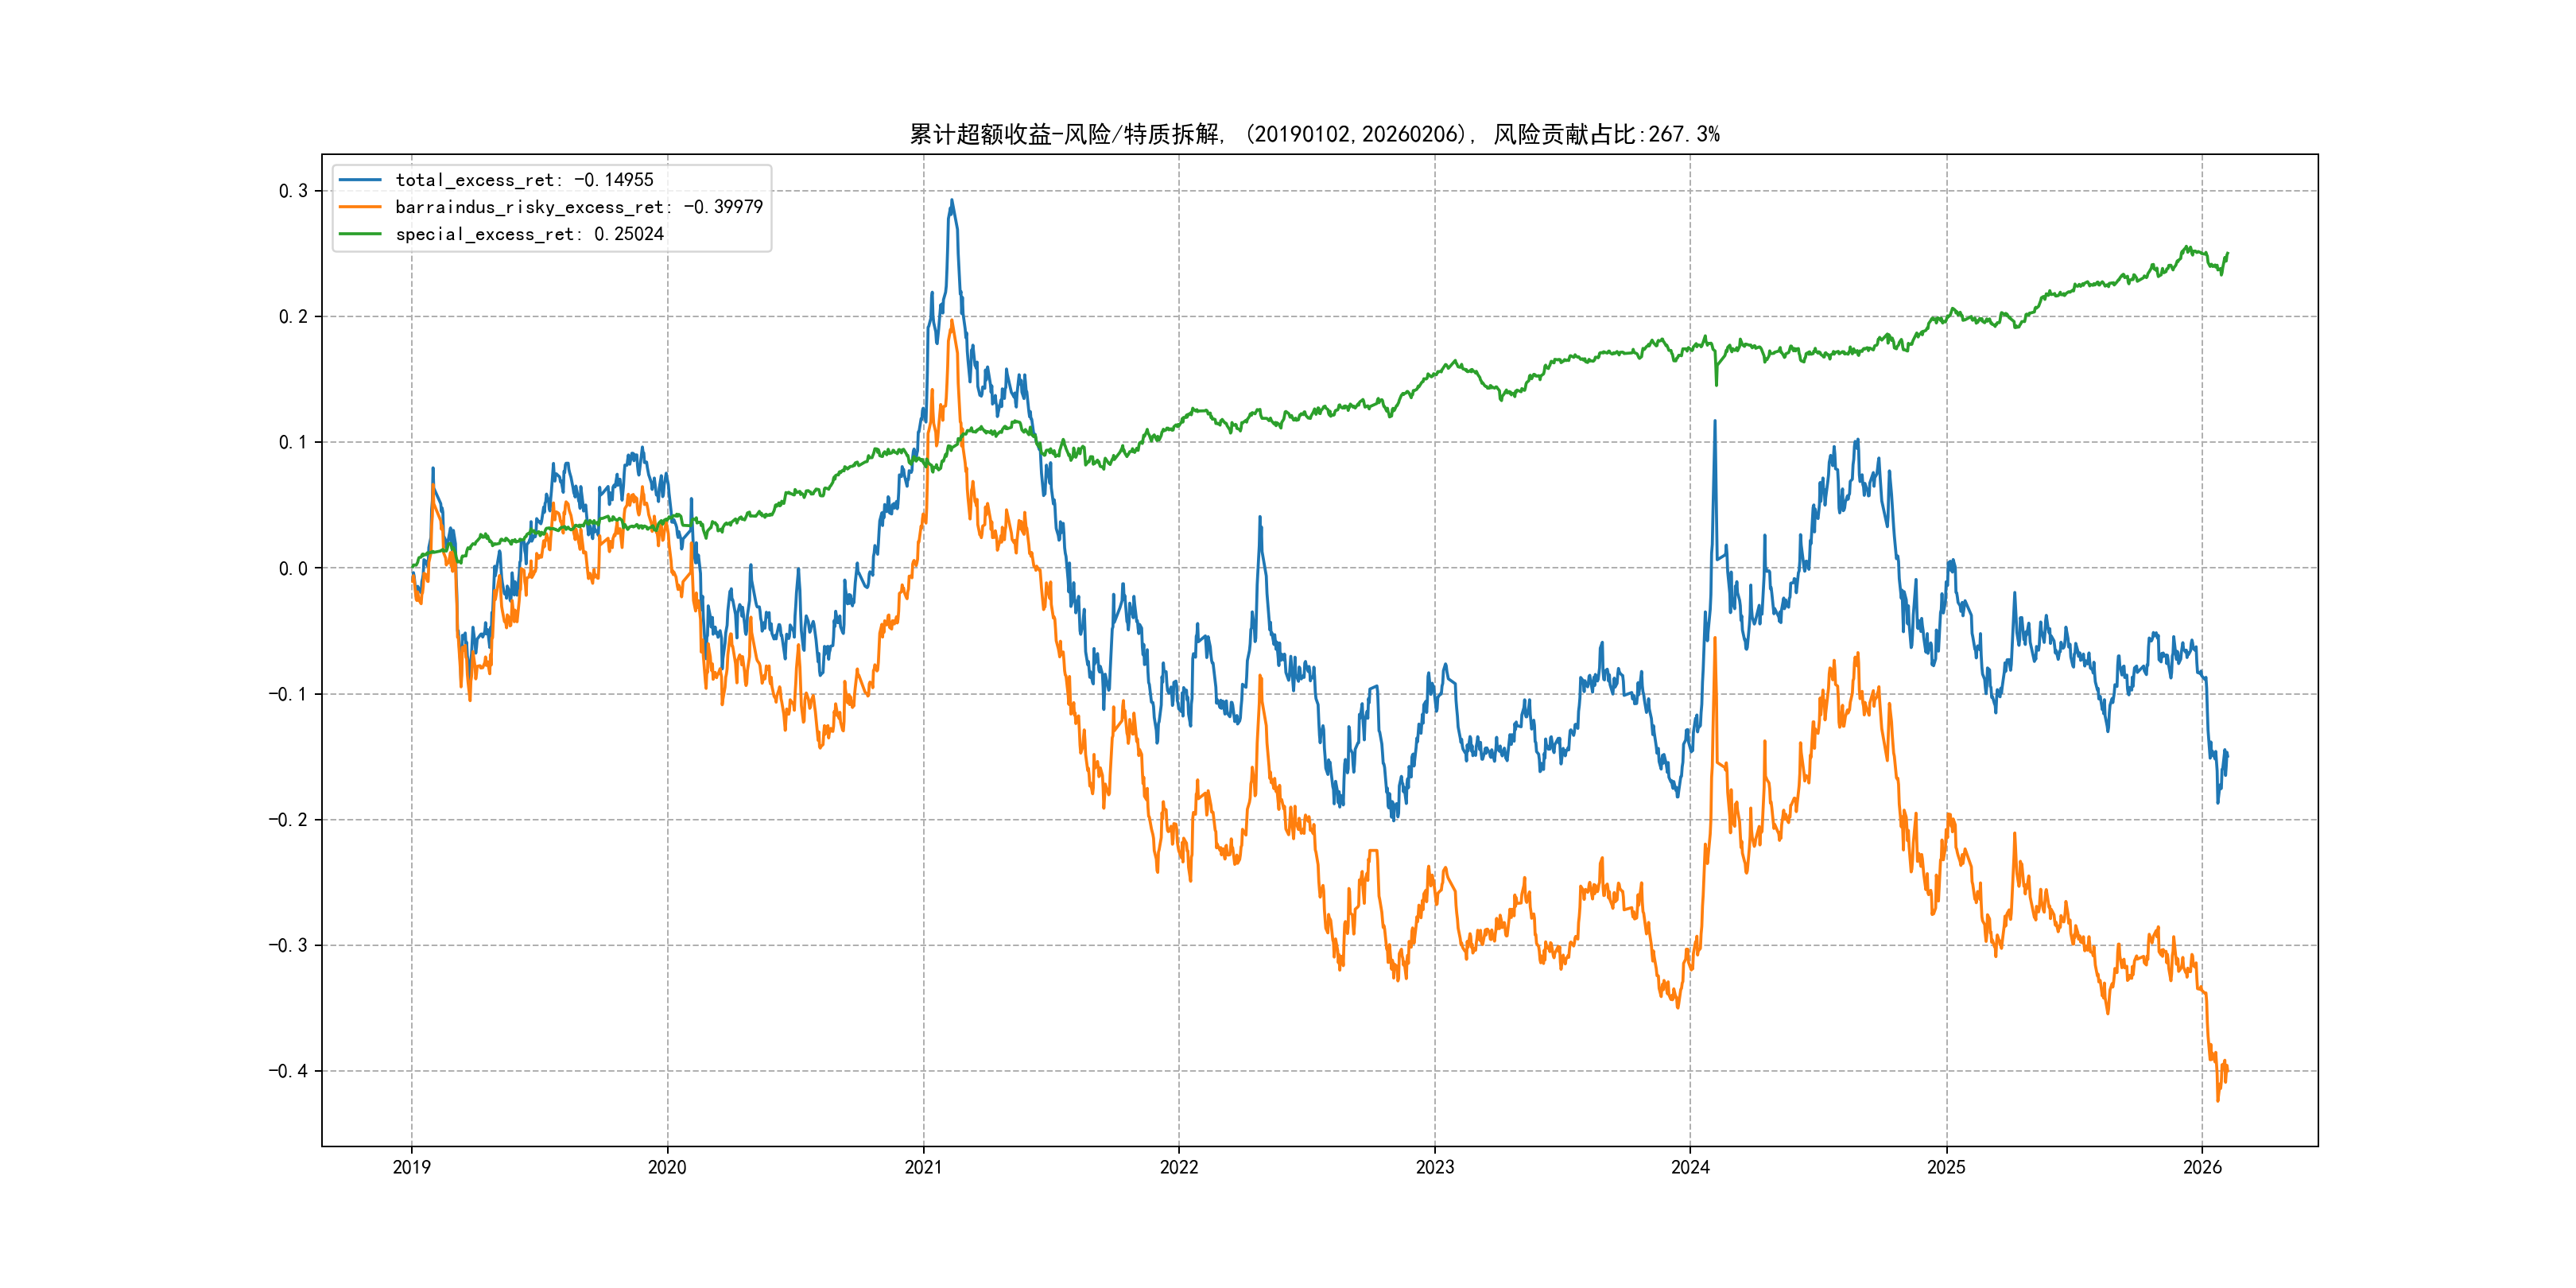Click the orange line's final low point
This screenshot has height=1288, width=2576.
click(2217, 1100)
